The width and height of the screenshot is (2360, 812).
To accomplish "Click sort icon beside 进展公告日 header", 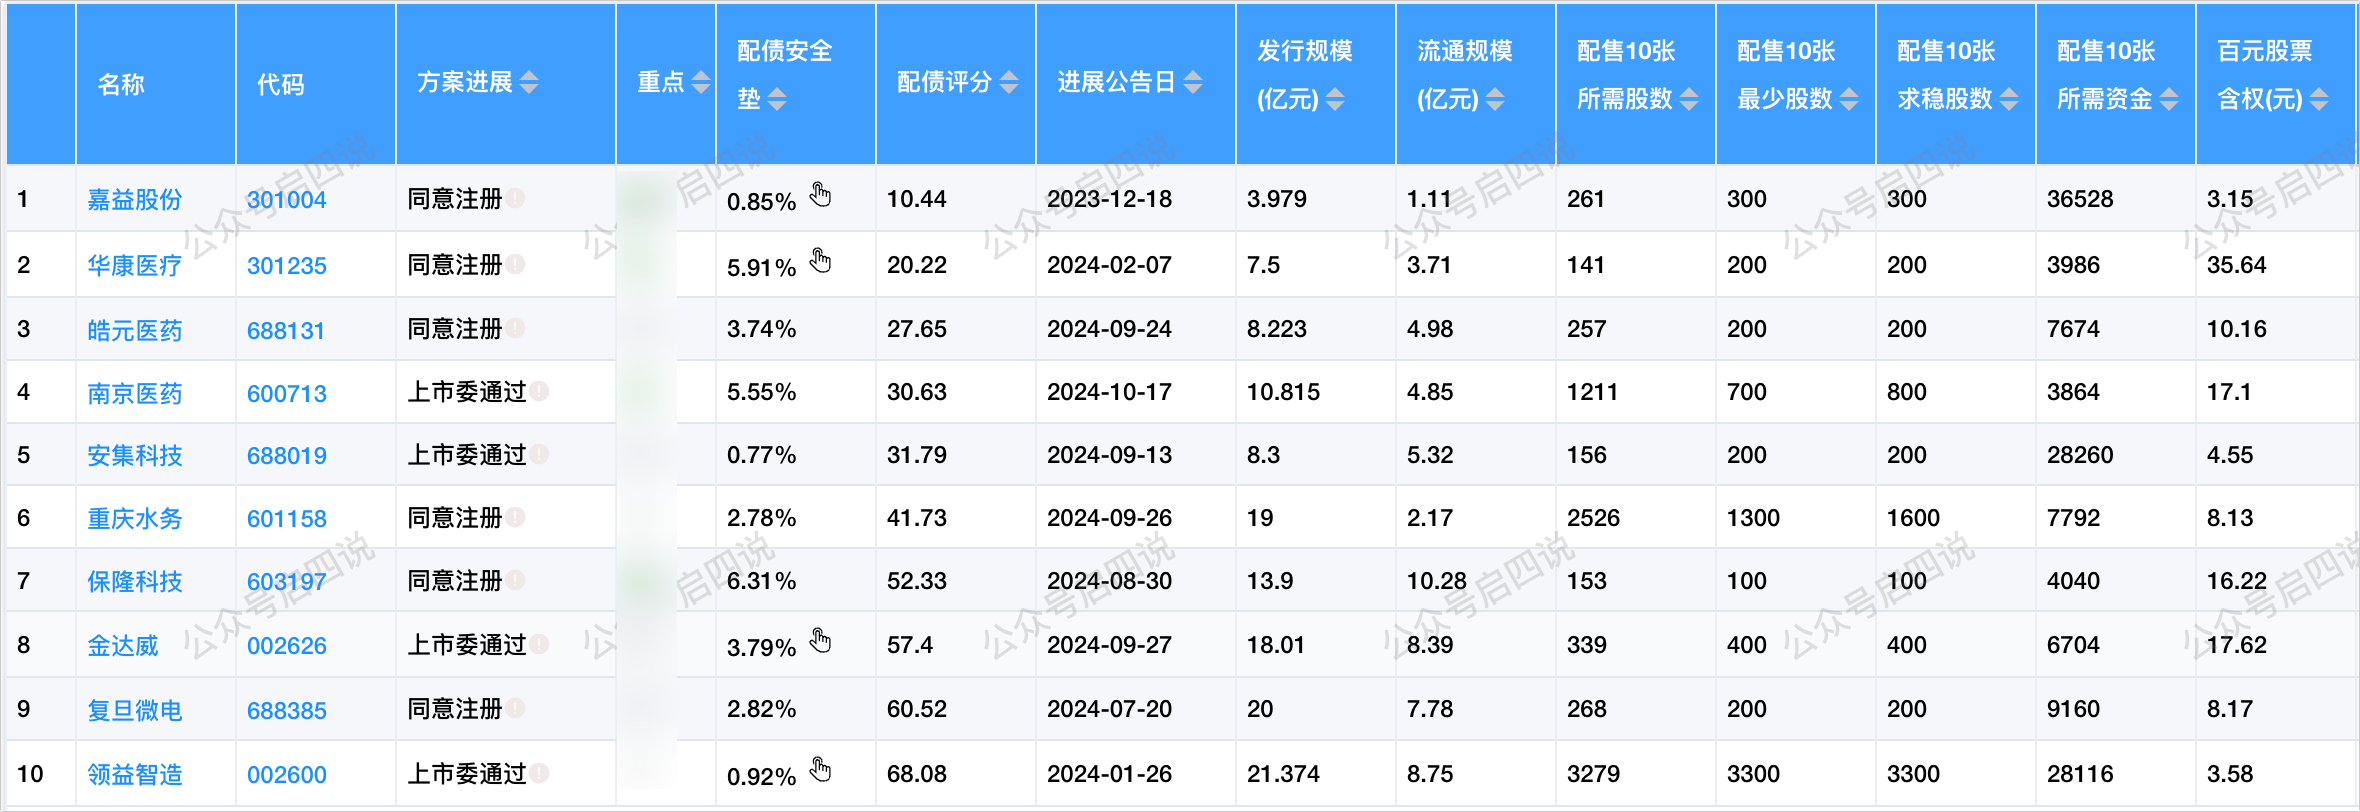I will tap(1193, 83).
